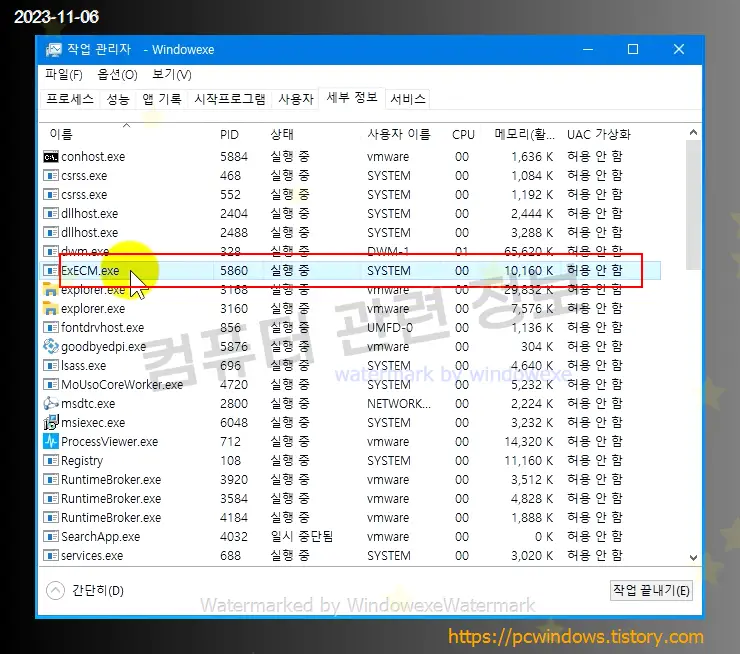The height and width of the screenshot is (654, 740).
Task: Switch to the 서비스 tab
Action: [408, 99]
